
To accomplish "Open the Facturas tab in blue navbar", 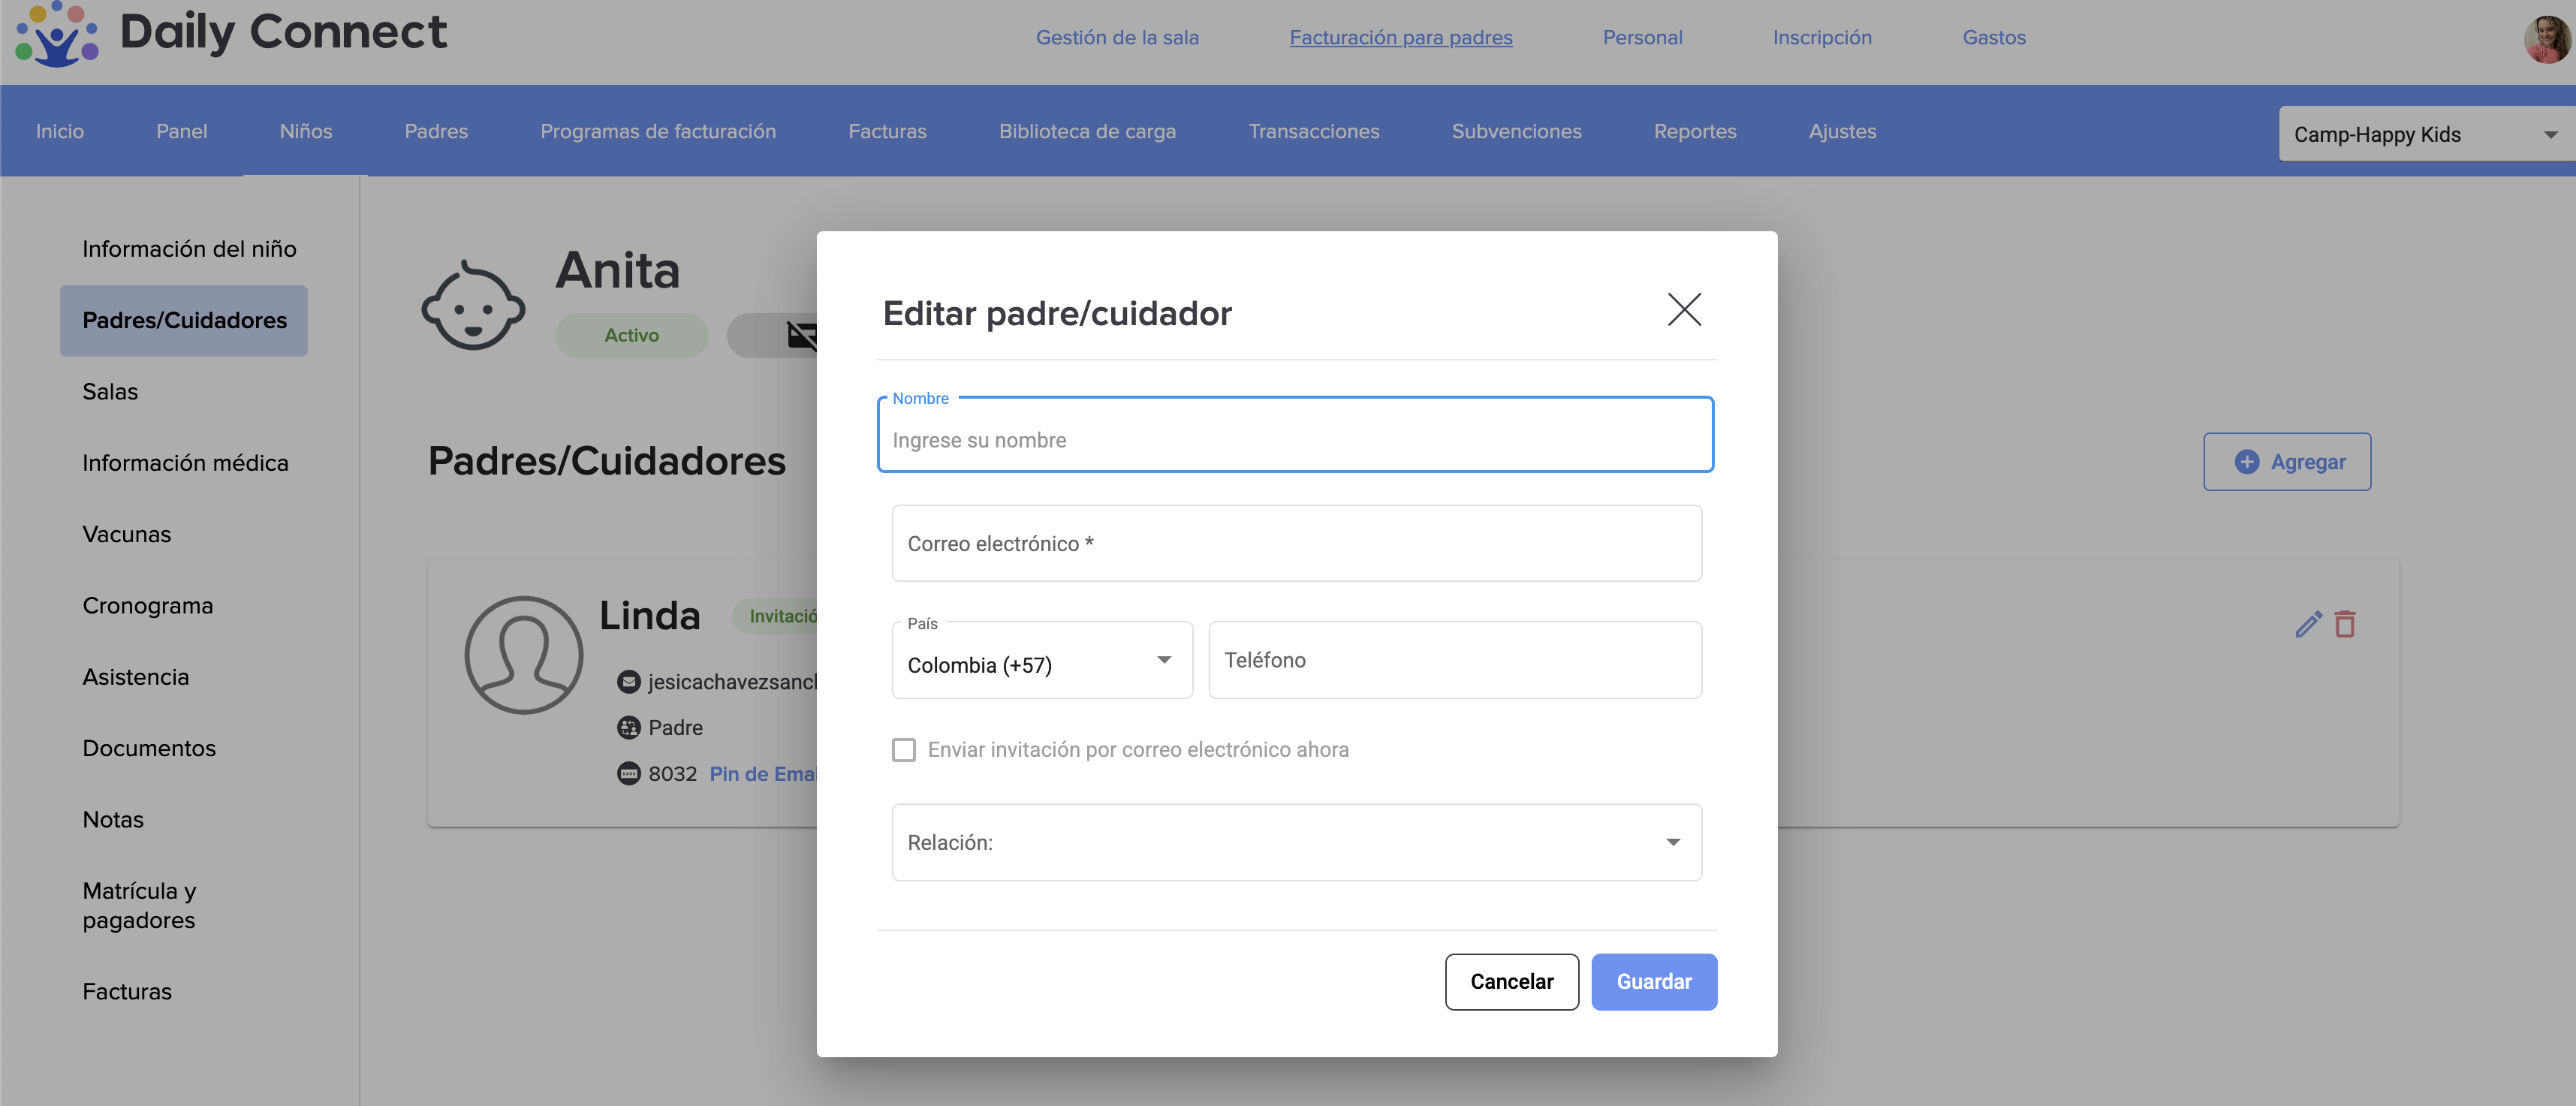I will pos(887,131).
